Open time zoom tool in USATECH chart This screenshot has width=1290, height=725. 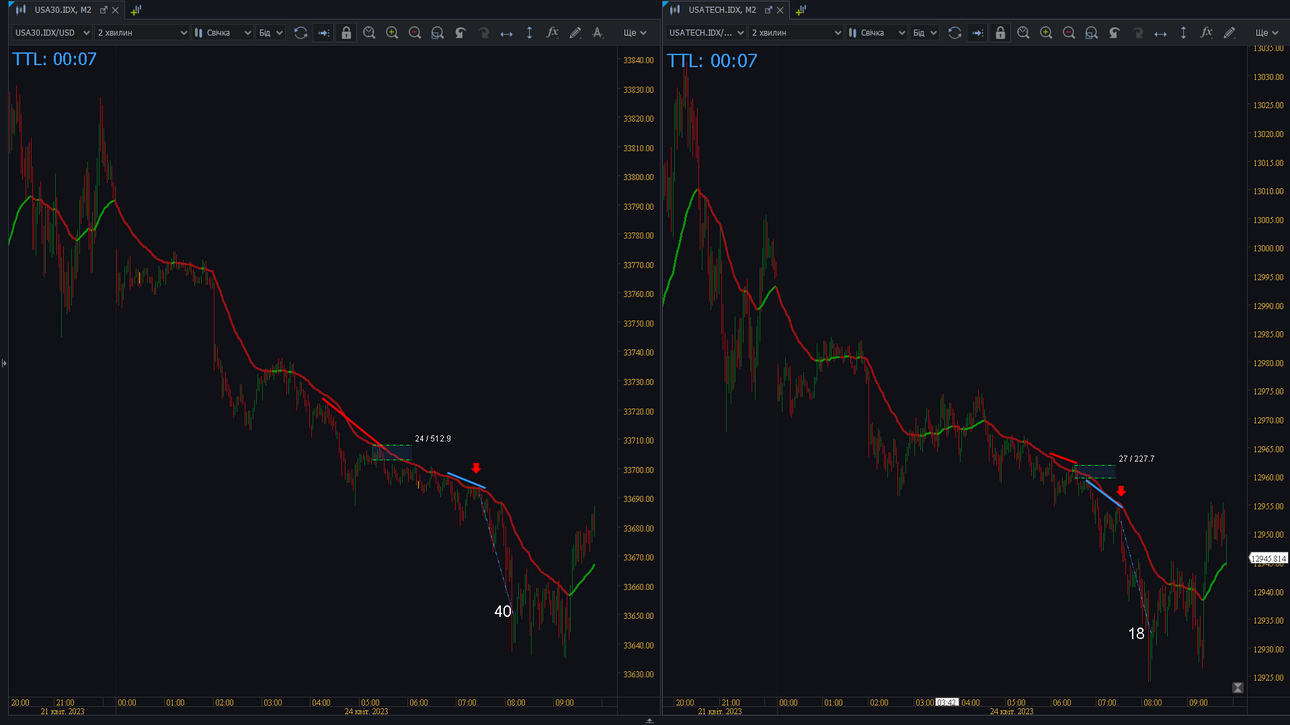point(1023,33)
